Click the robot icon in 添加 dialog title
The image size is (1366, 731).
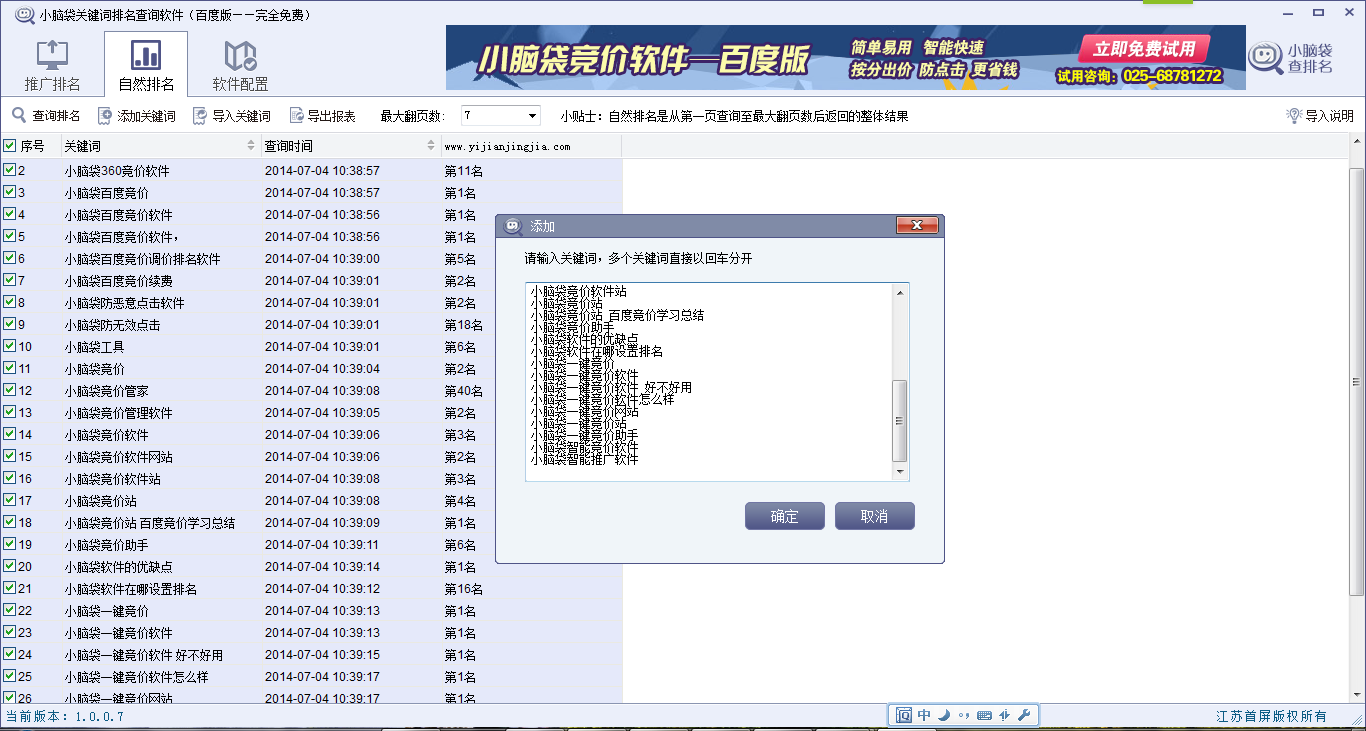[x=513, y=226]
